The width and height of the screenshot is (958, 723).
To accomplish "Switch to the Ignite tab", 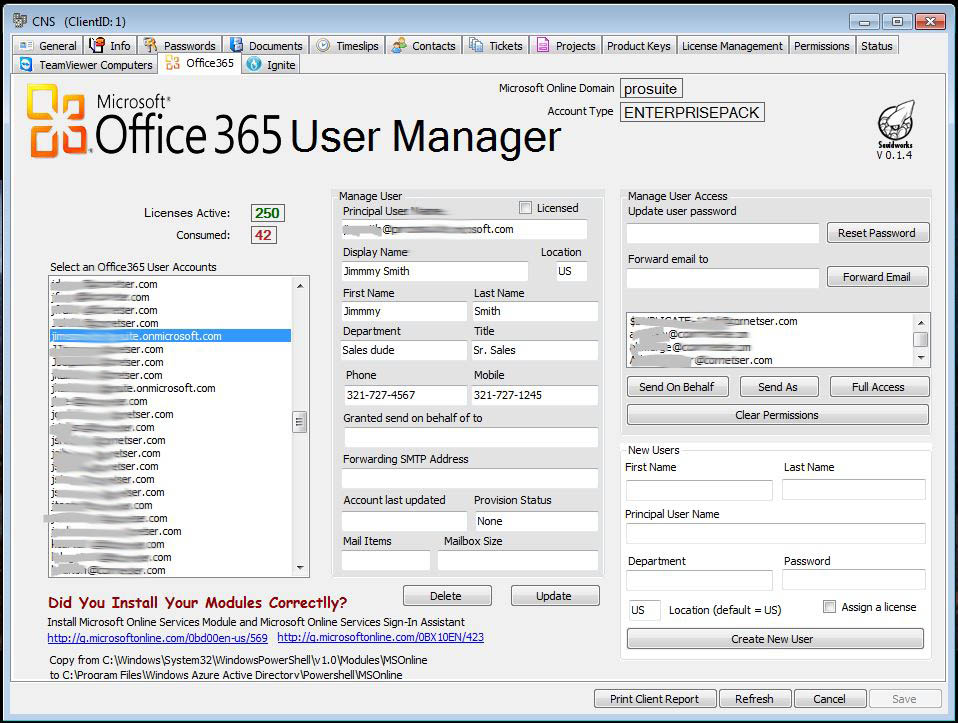I will (x=271, y=65).
